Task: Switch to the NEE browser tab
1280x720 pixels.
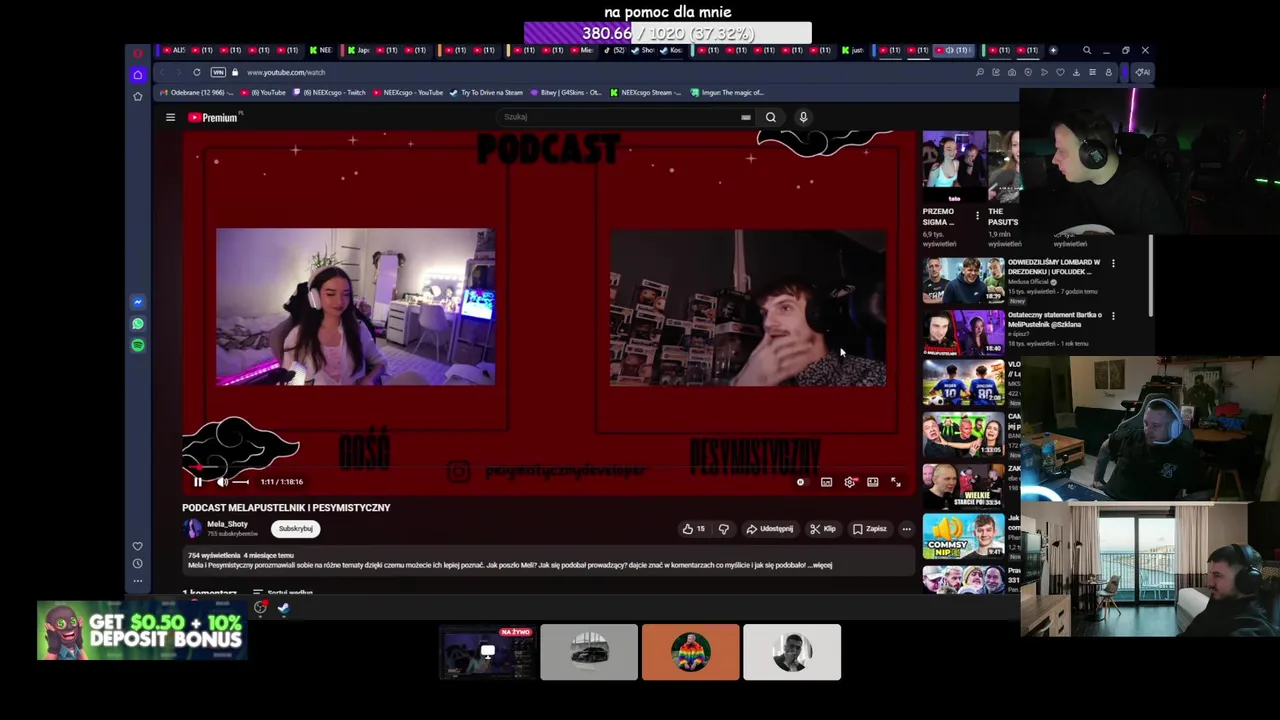Action: 321,50
